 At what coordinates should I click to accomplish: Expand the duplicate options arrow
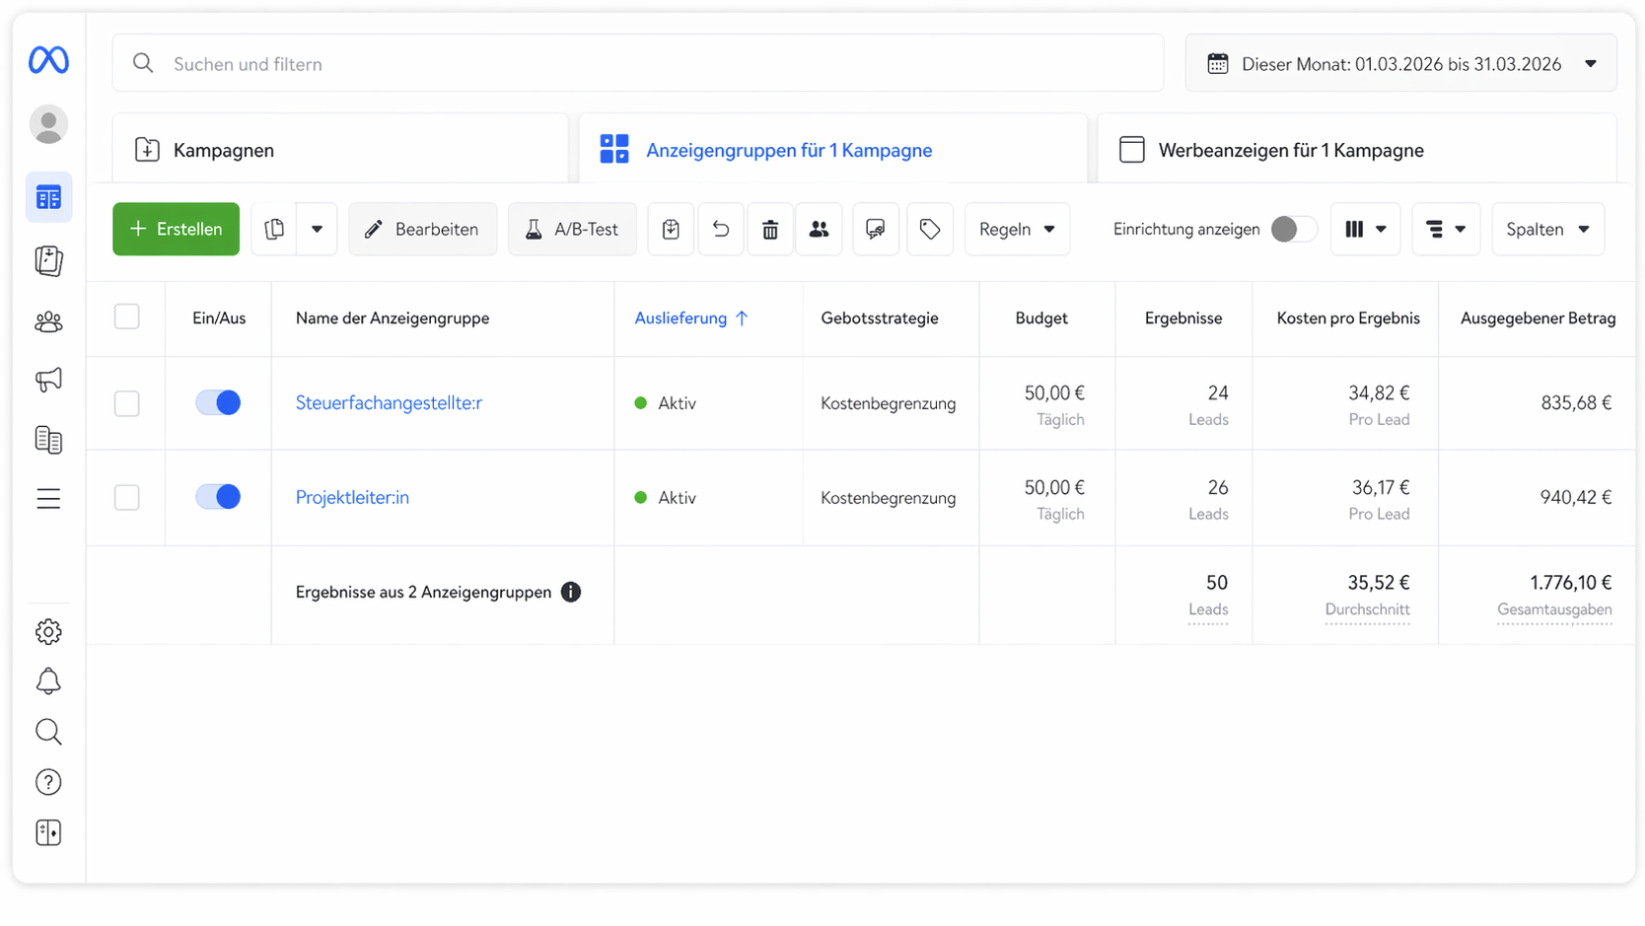[x=317, y=229]
